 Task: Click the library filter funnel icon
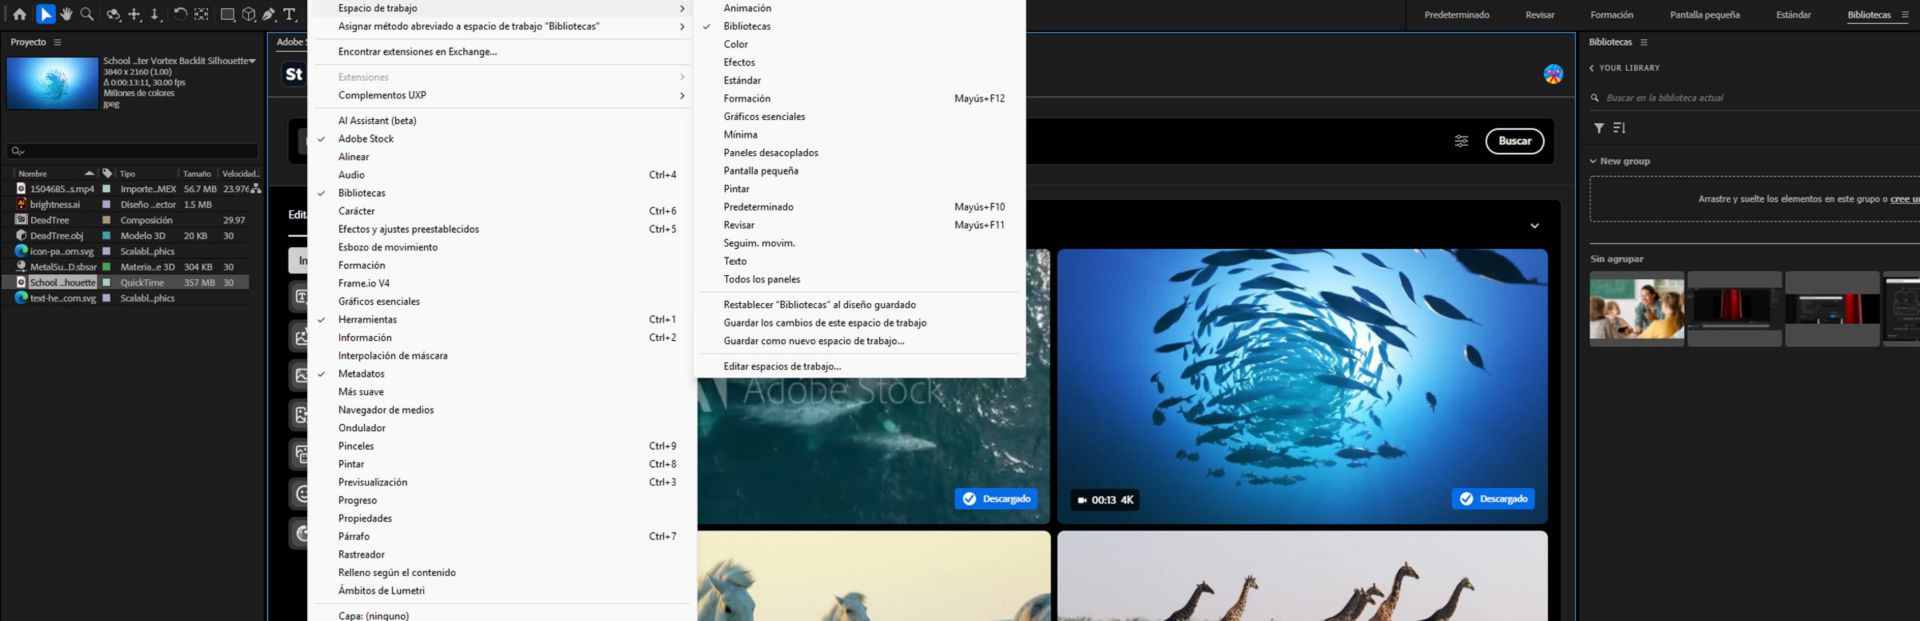pos(1599,128)
